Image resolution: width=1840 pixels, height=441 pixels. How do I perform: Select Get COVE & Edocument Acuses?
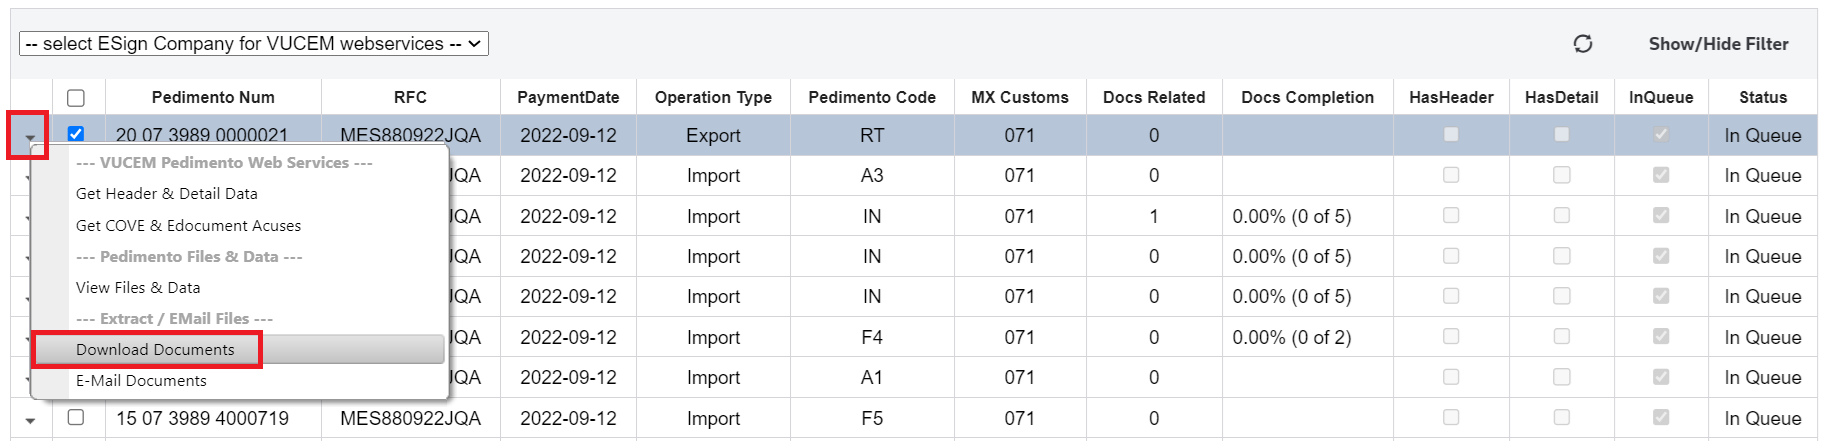tap(188, 226)
